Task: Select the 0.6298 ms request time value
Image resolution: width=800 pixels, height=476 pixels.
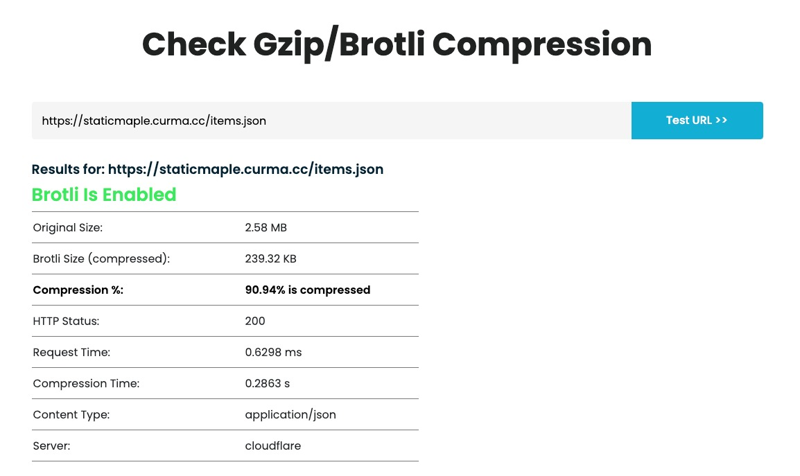Action: [x=273, y=352]
